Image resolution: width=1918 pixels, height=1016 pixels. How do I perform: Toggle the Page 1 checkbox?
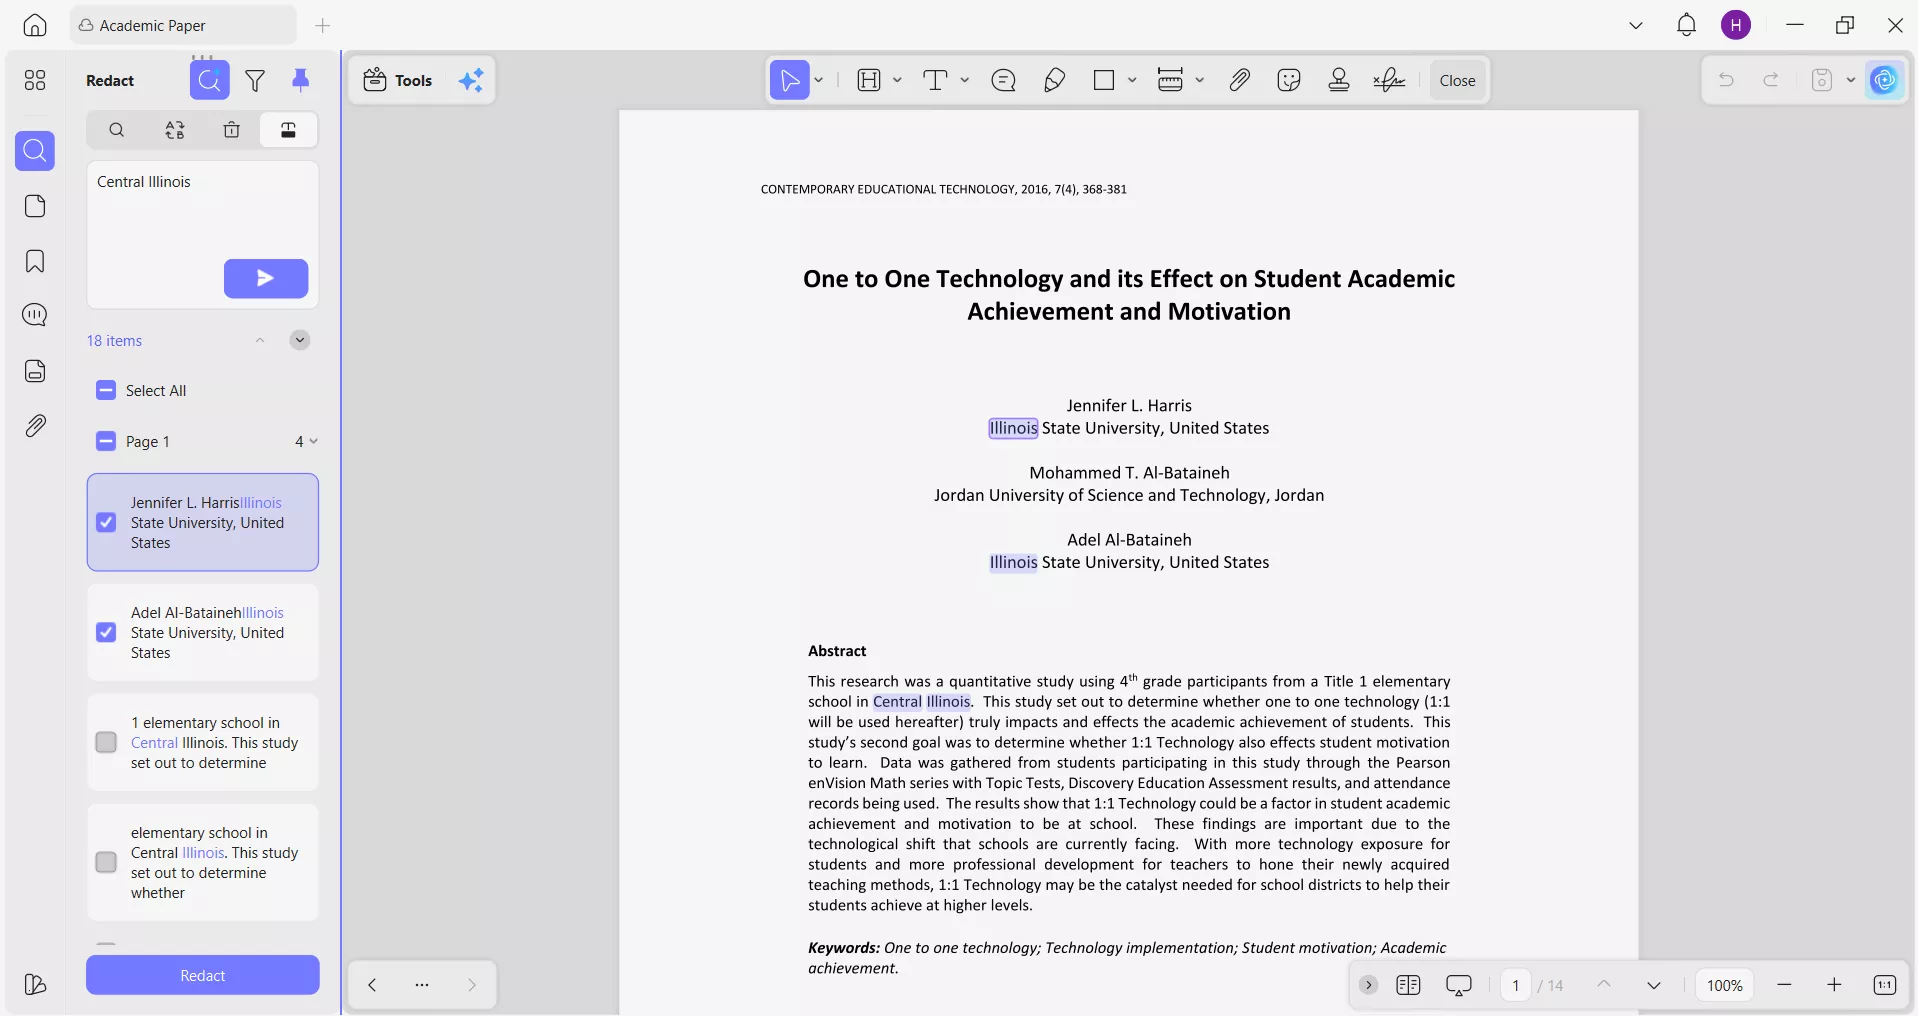pos(106,441)
